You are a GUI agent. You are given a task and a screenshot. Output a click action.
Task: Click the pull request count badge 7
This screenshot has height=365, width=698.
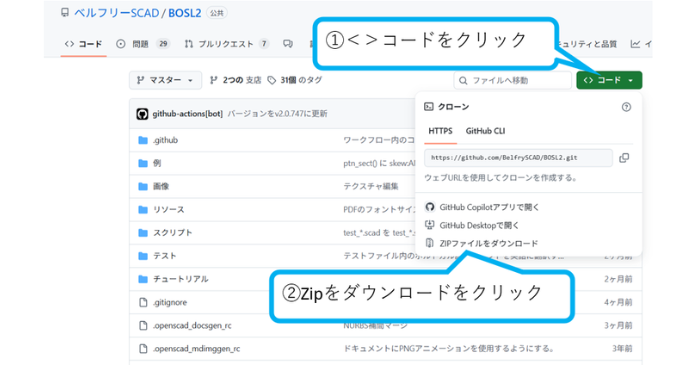tap(264, 44)
